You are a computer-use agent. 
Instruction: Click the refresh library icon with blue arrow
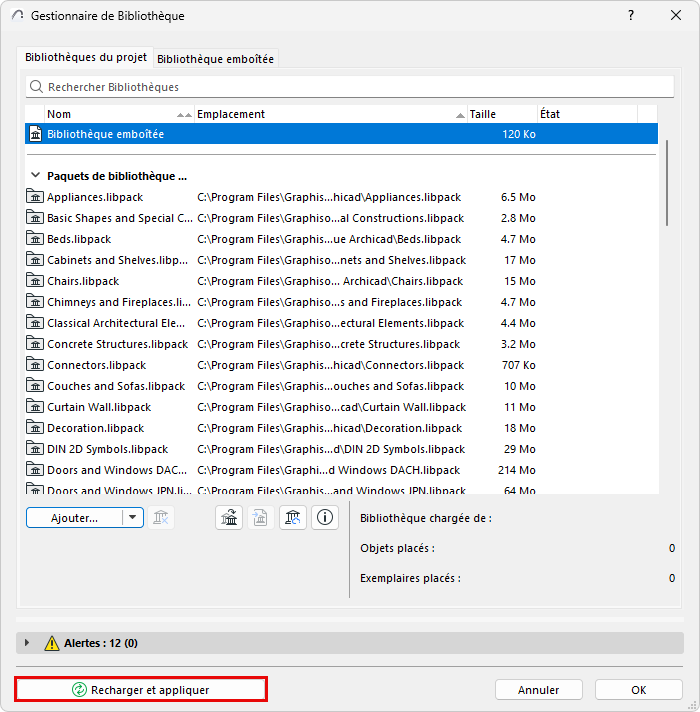coord(293,517)
